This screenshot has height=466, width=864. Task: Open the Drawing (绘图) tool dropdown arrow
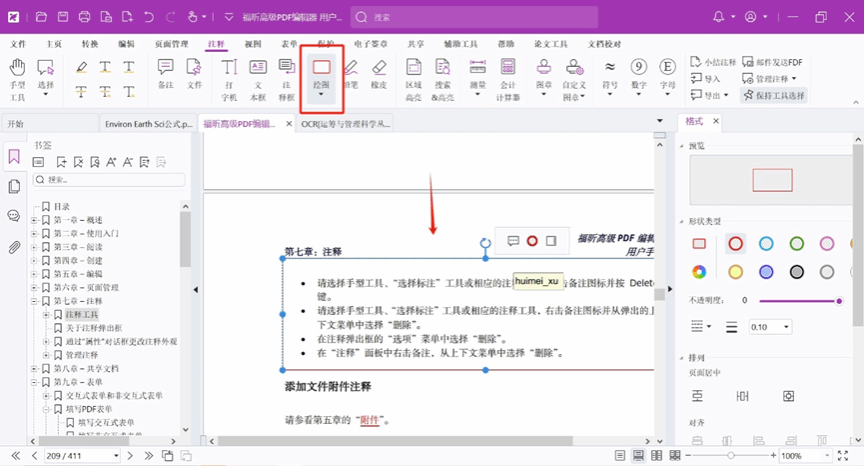[321, 95]
